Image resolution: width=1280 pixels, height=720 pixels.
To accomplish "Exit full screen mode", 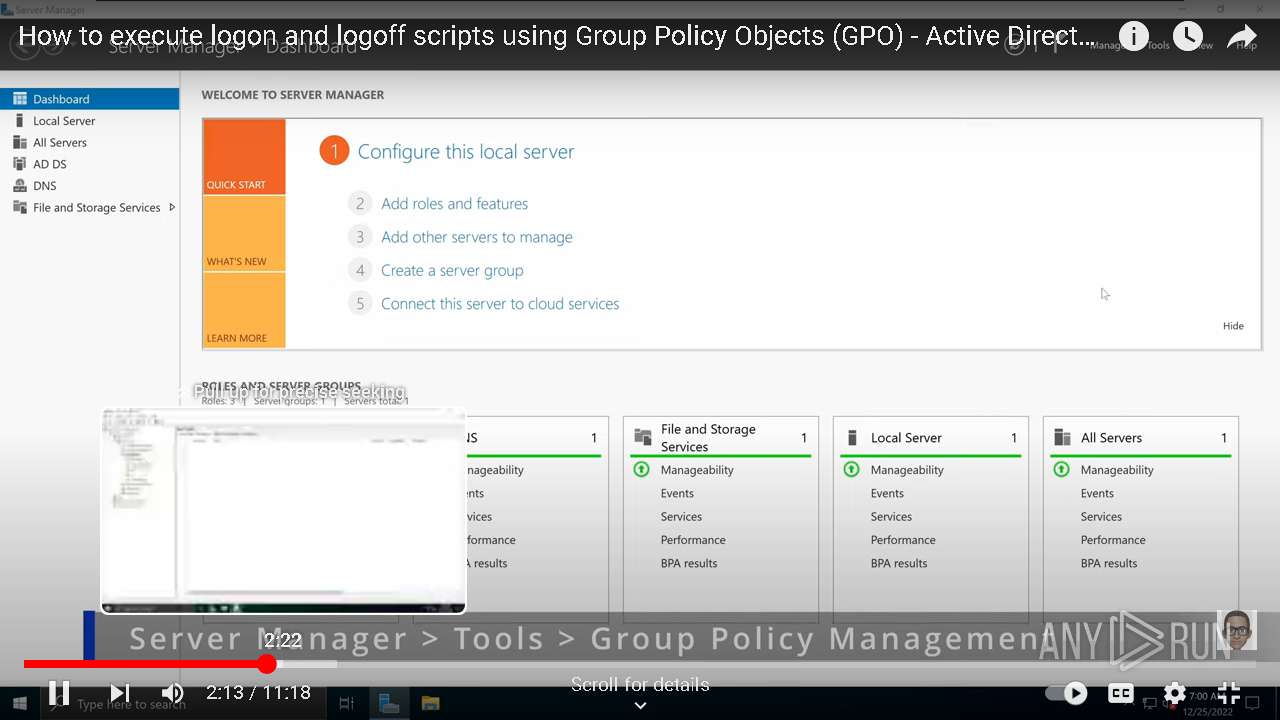I will tap(1229, 692).
